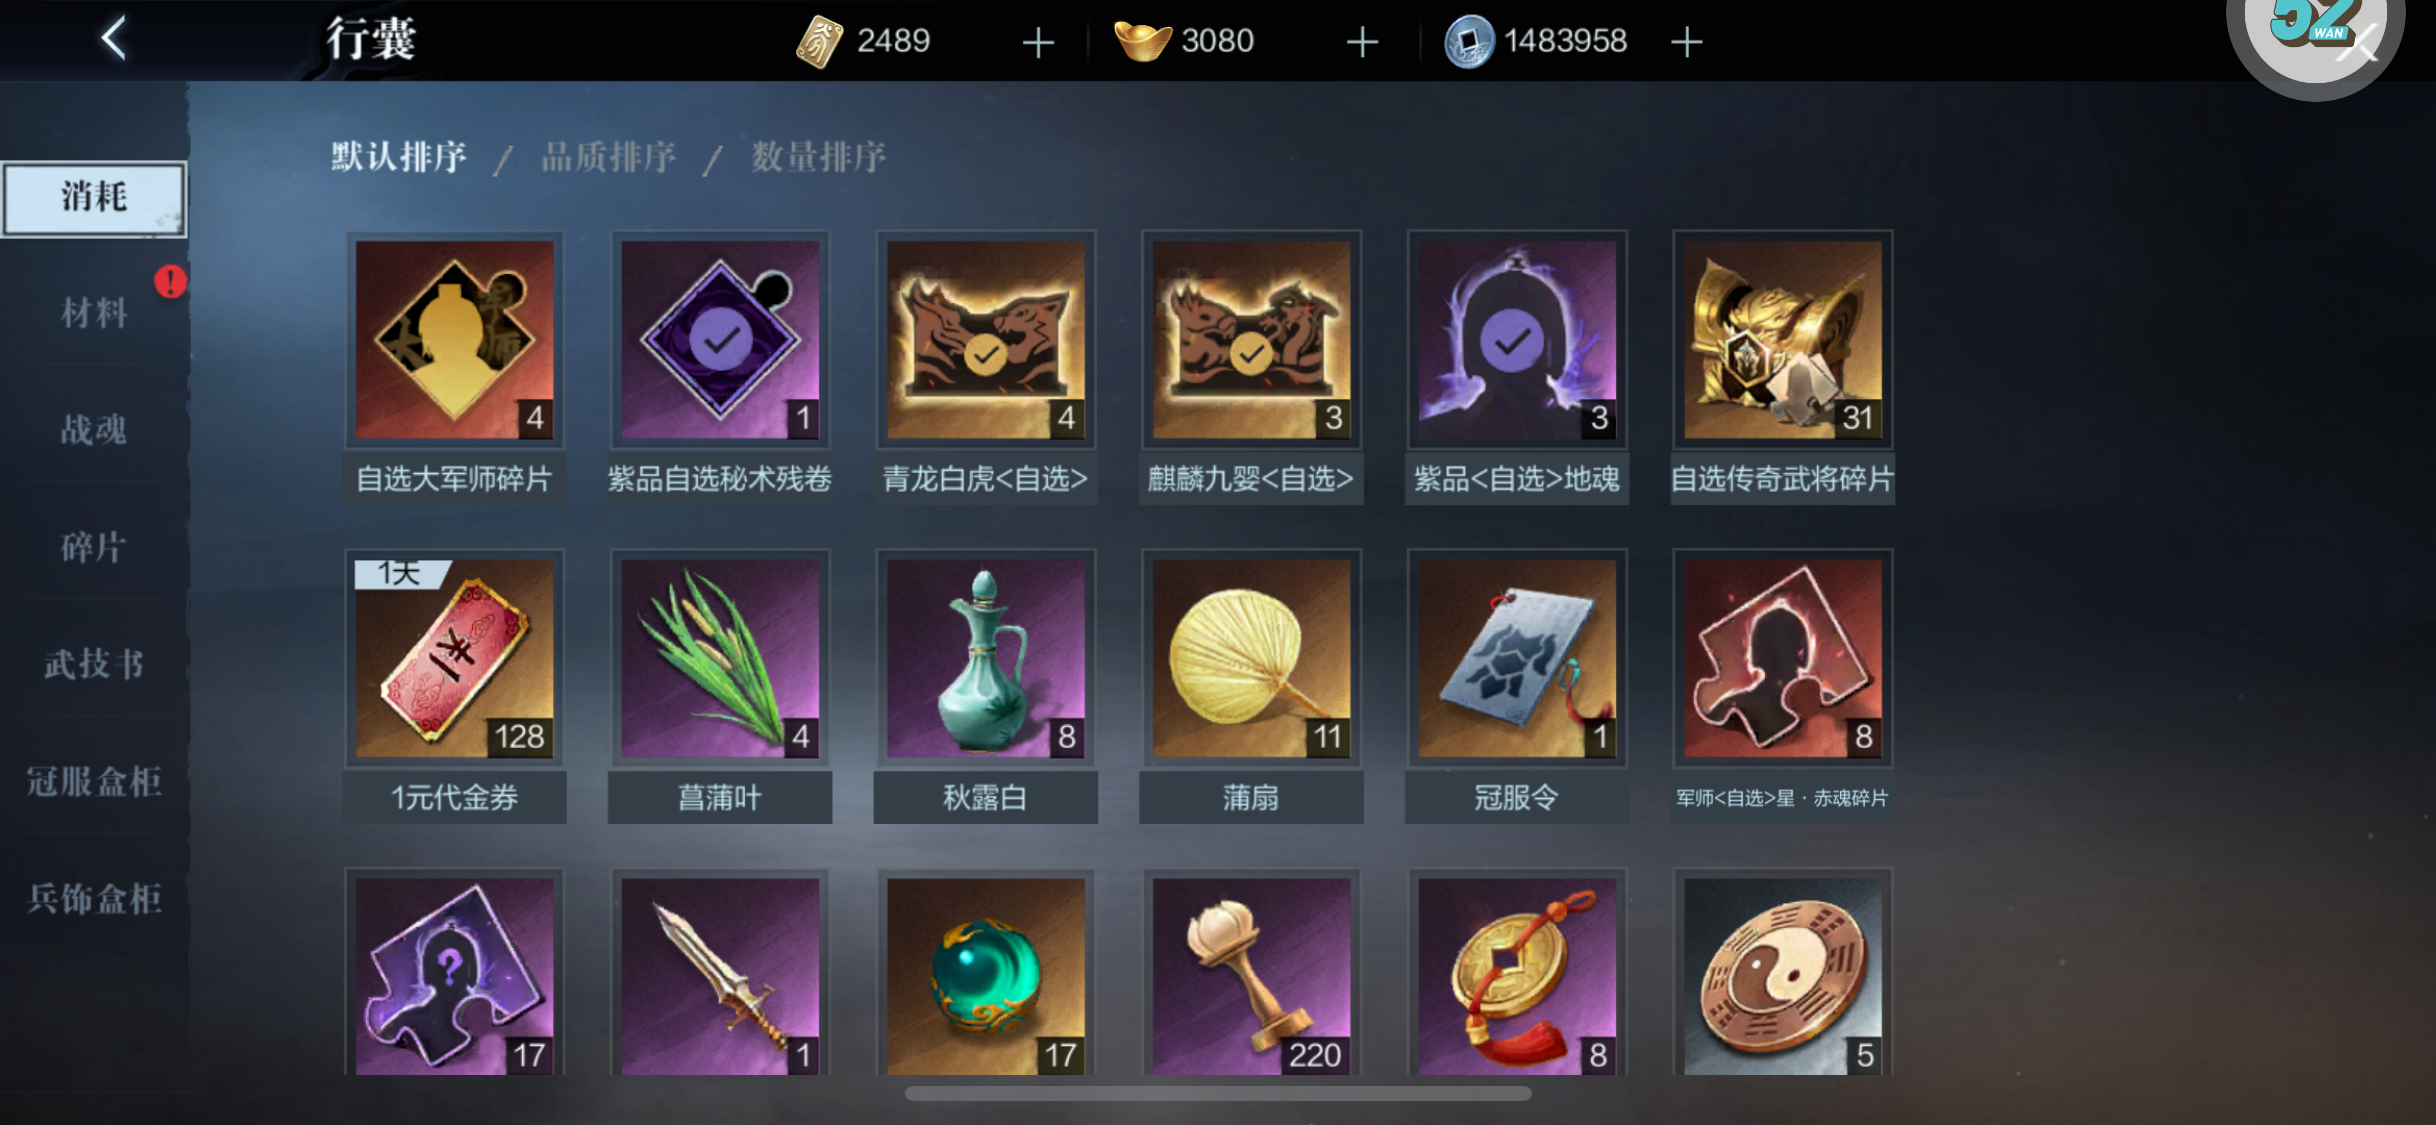Sort items by 数量排序
This screenshot has height=1125, width=2436.
point(818,157)
